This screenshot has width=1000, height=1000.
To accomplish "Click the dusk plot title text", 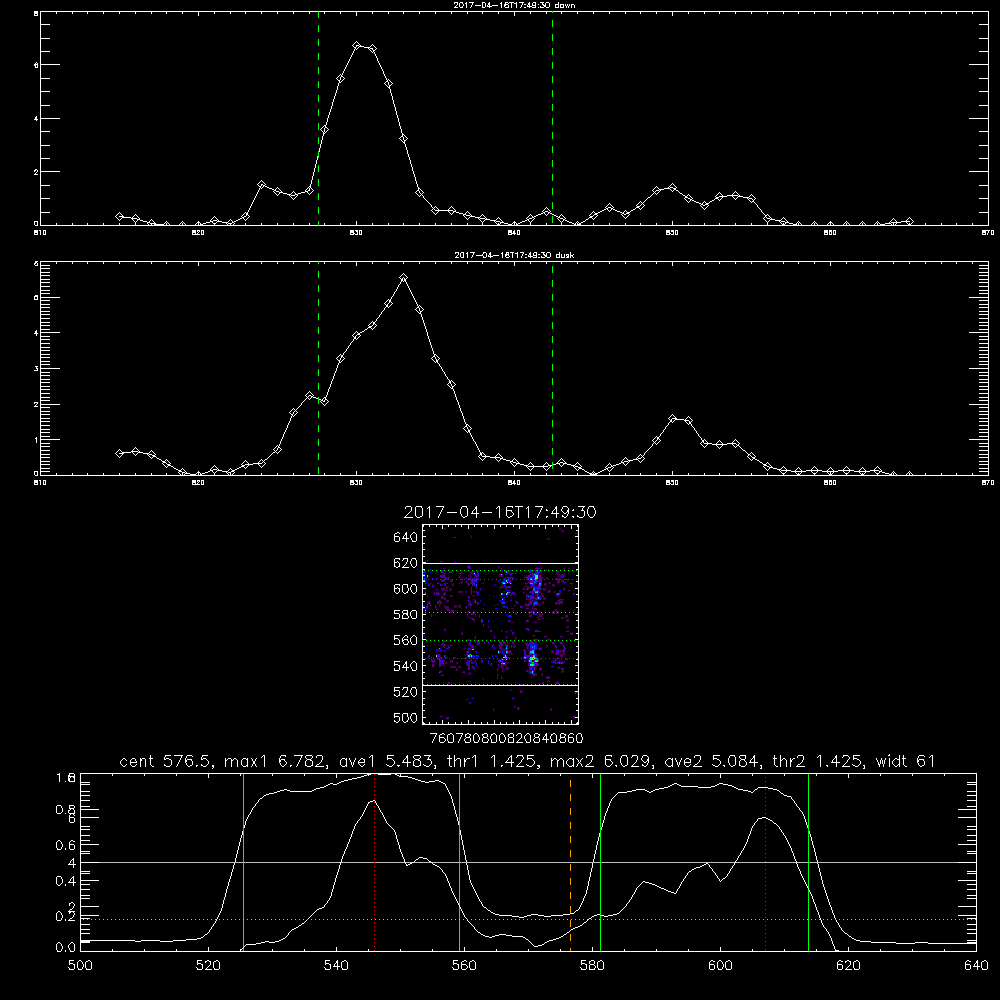I will (514, 255).
